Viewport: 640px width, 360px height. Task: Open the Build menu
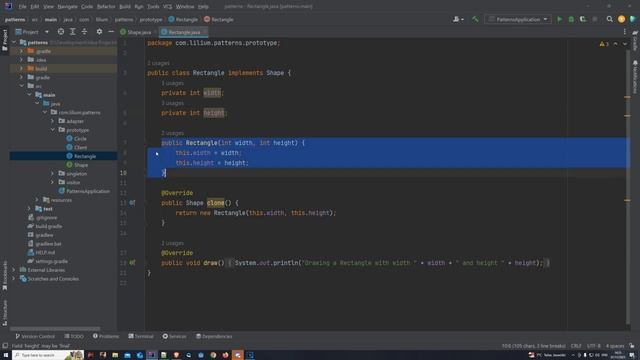point(125,7)
